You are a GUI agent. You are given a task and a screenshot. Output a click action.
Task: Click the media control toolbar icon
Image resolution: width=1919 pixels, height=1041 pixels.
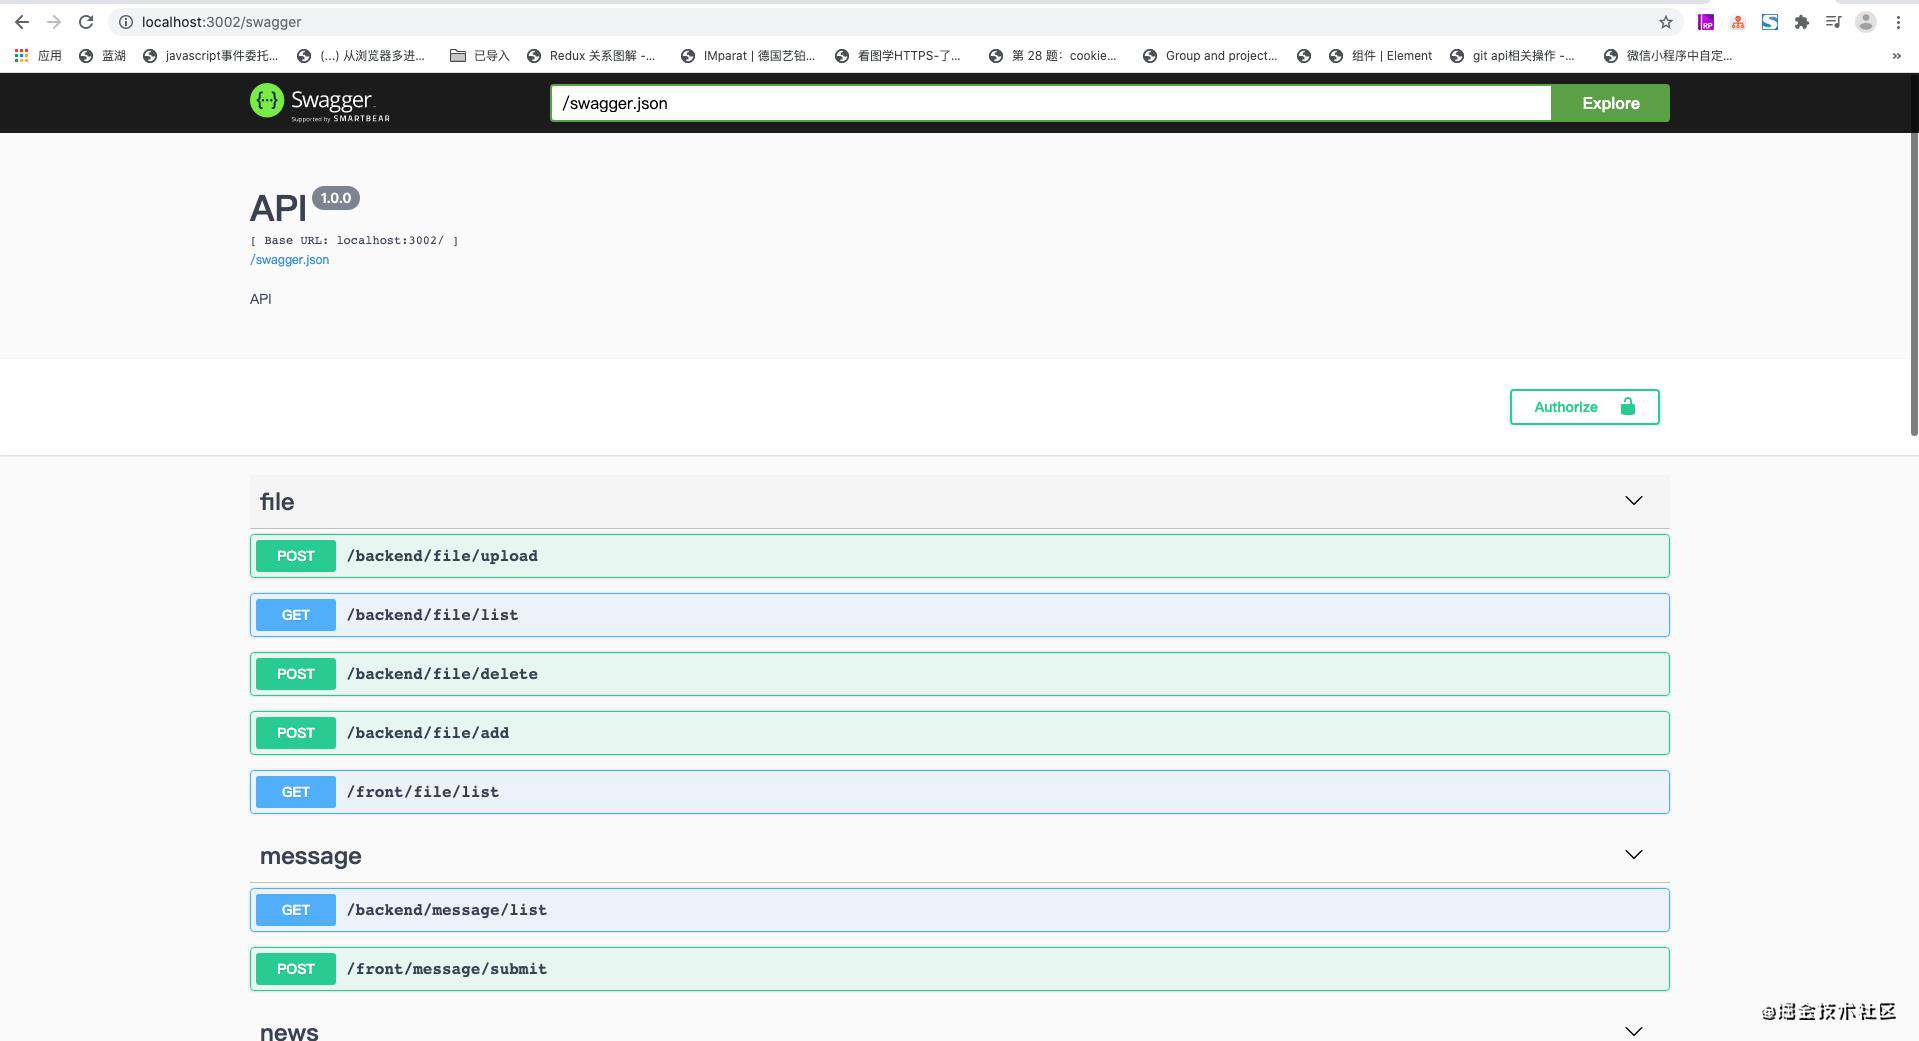coord(1833,22)
